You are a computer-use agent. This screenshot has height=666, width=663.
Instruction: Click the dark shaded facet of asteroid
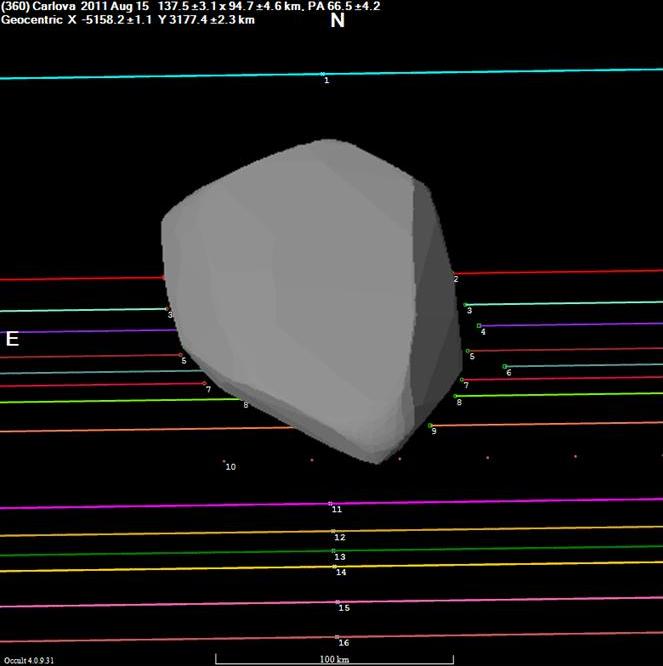[x=430, y=300]
